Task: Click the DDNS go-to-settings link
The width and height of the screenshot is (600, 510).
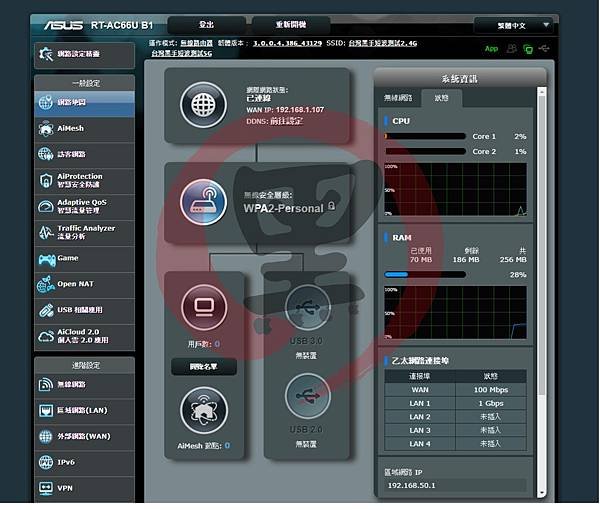Action: click(x=287, y=121)
